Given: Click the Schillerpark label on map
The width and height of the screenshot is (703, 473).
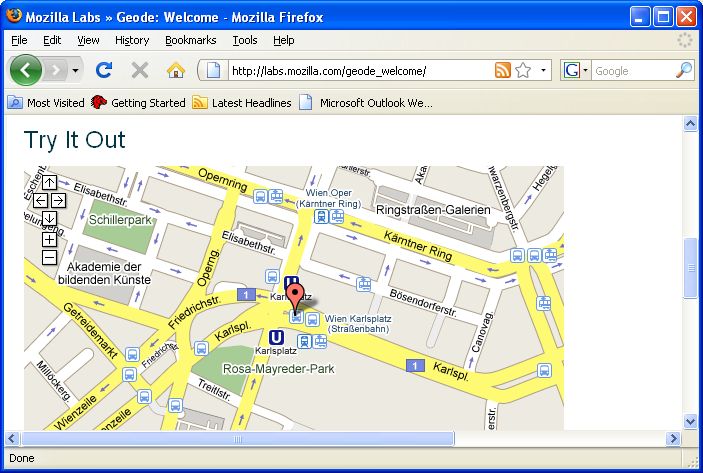Looking at the screenshot, I should pyautogui.click(x=120, y=220).
